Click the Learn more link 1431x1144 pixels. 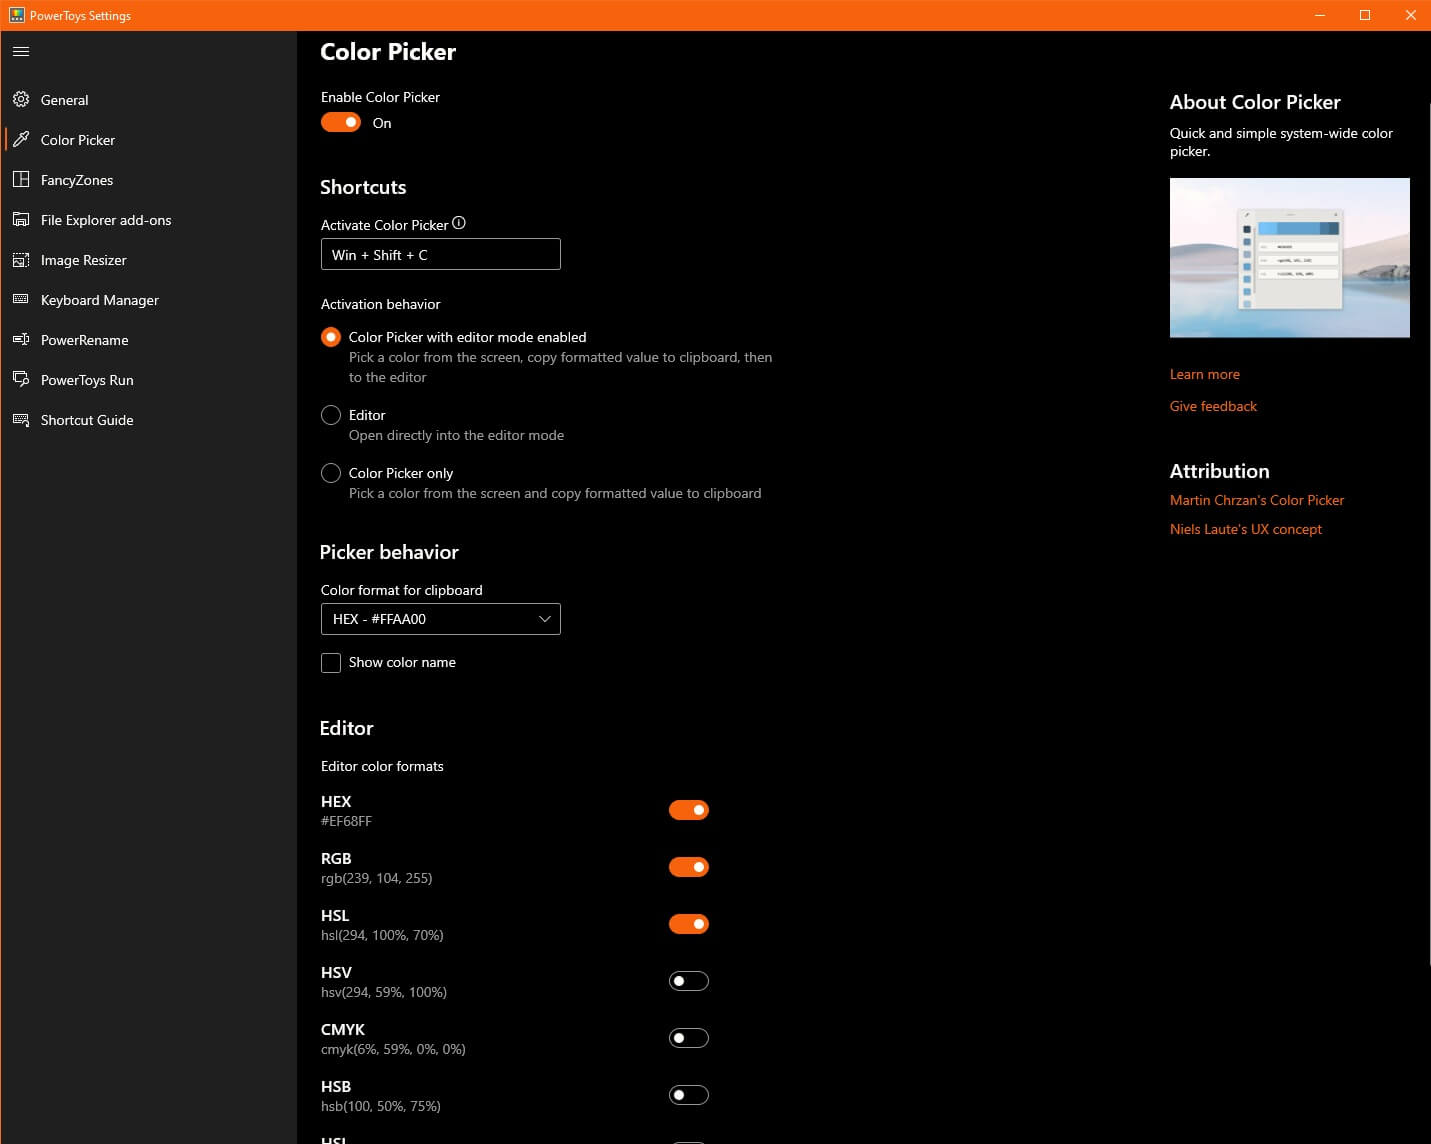pyautogui.click(x=1204, y=374)
